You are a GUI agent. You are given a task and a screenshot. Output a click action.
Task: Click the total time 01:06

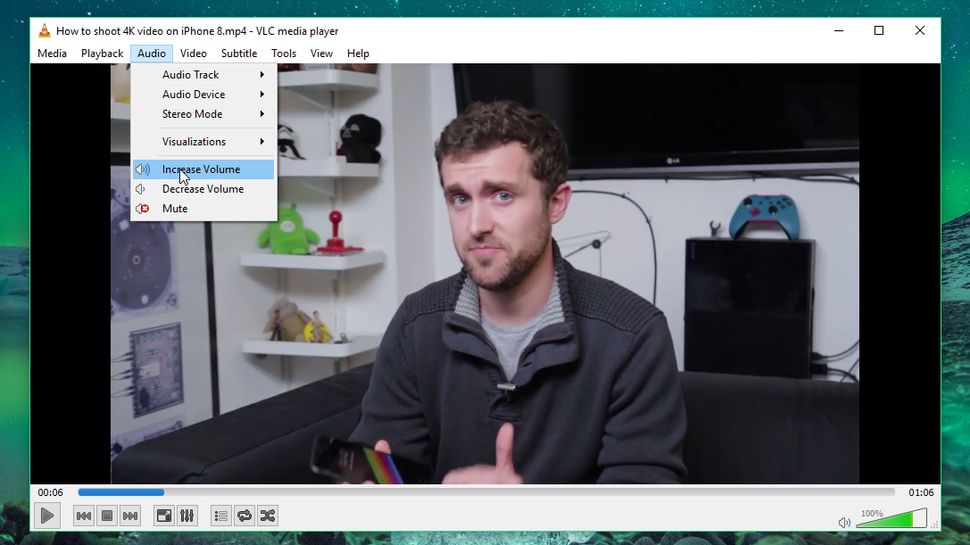pos(921,492)
